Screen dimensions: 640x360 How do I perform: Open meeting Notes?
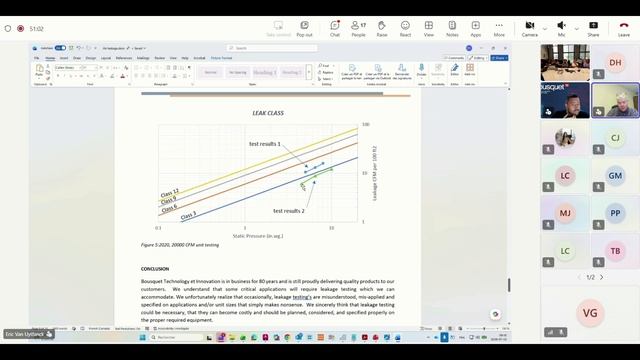452,29
